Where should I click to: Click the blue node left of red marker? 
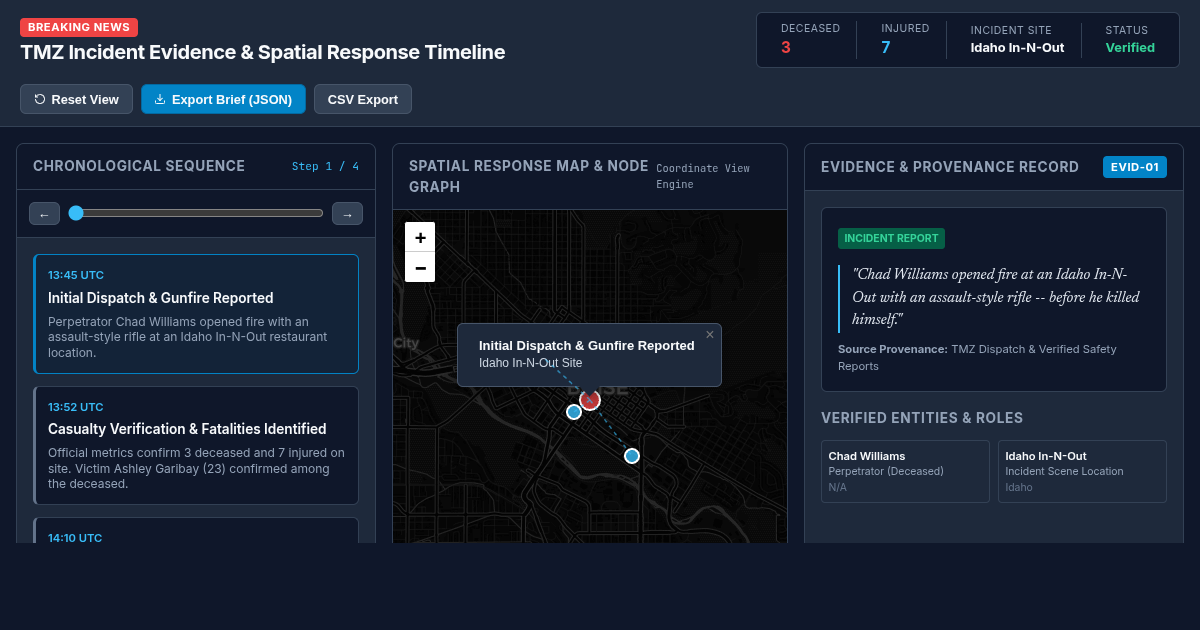coord(574,412)
